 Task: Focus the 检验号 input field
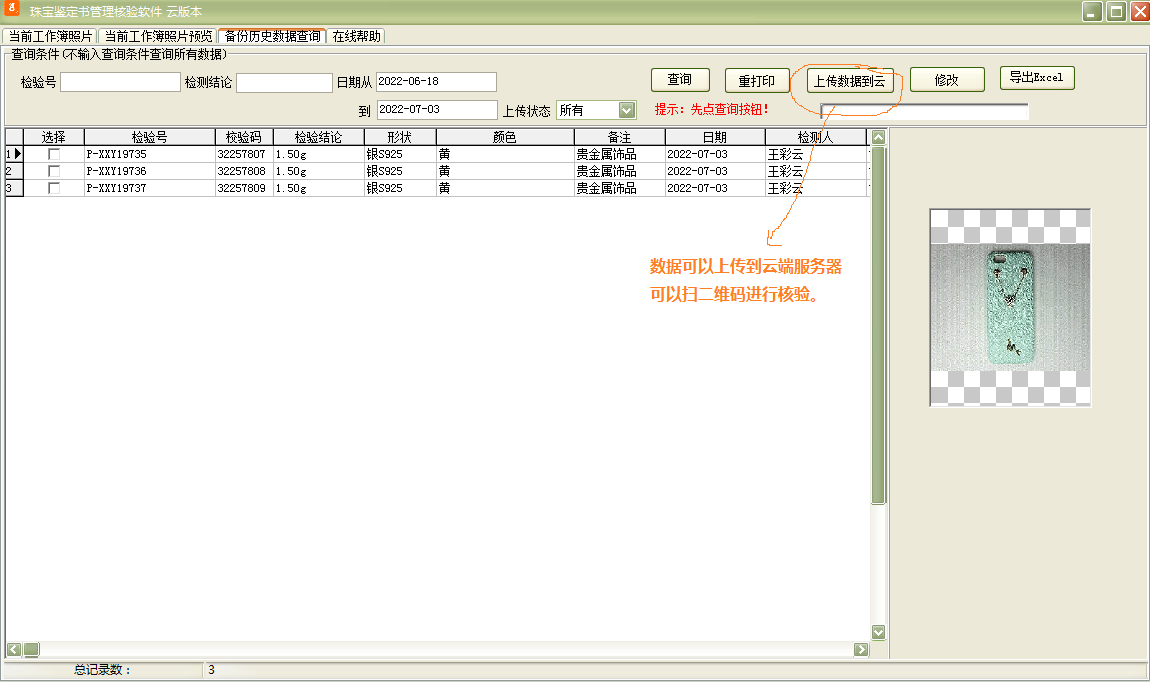[x=120, y=82]
